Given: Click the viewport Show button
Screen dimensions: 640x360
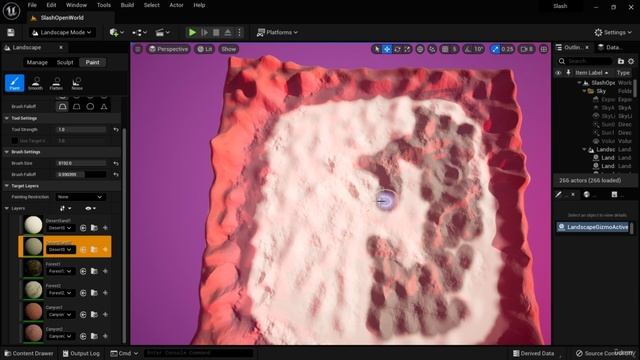Looking at the screenshot, I should (x=229, y=49).
